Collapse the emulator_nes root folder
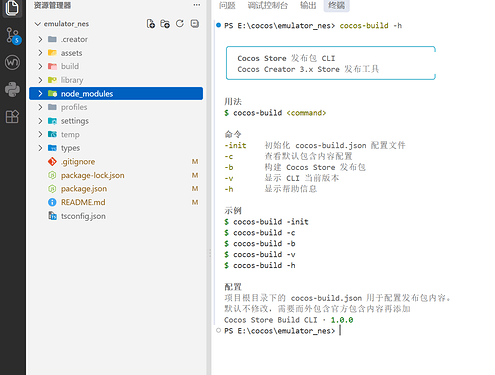Screen dimensions: 495x375 [38, 24]
